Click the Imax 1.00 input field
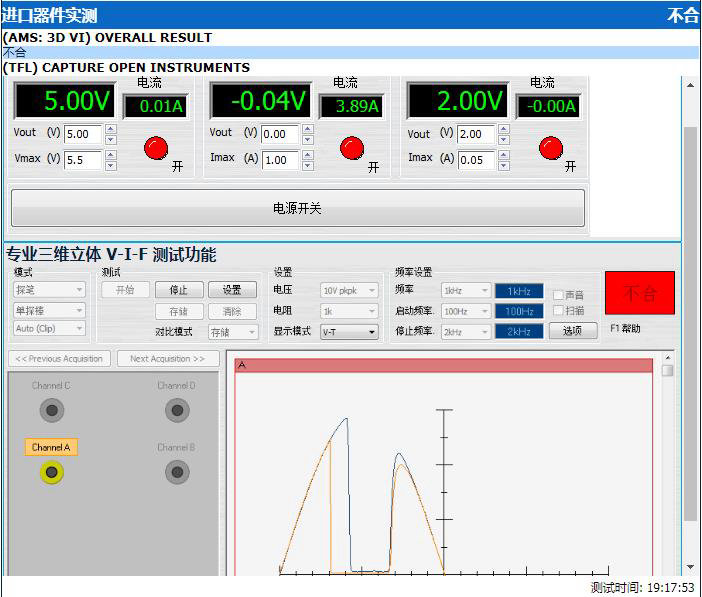The height and width of the screenshot is (597, 702). tap(280, 160)
